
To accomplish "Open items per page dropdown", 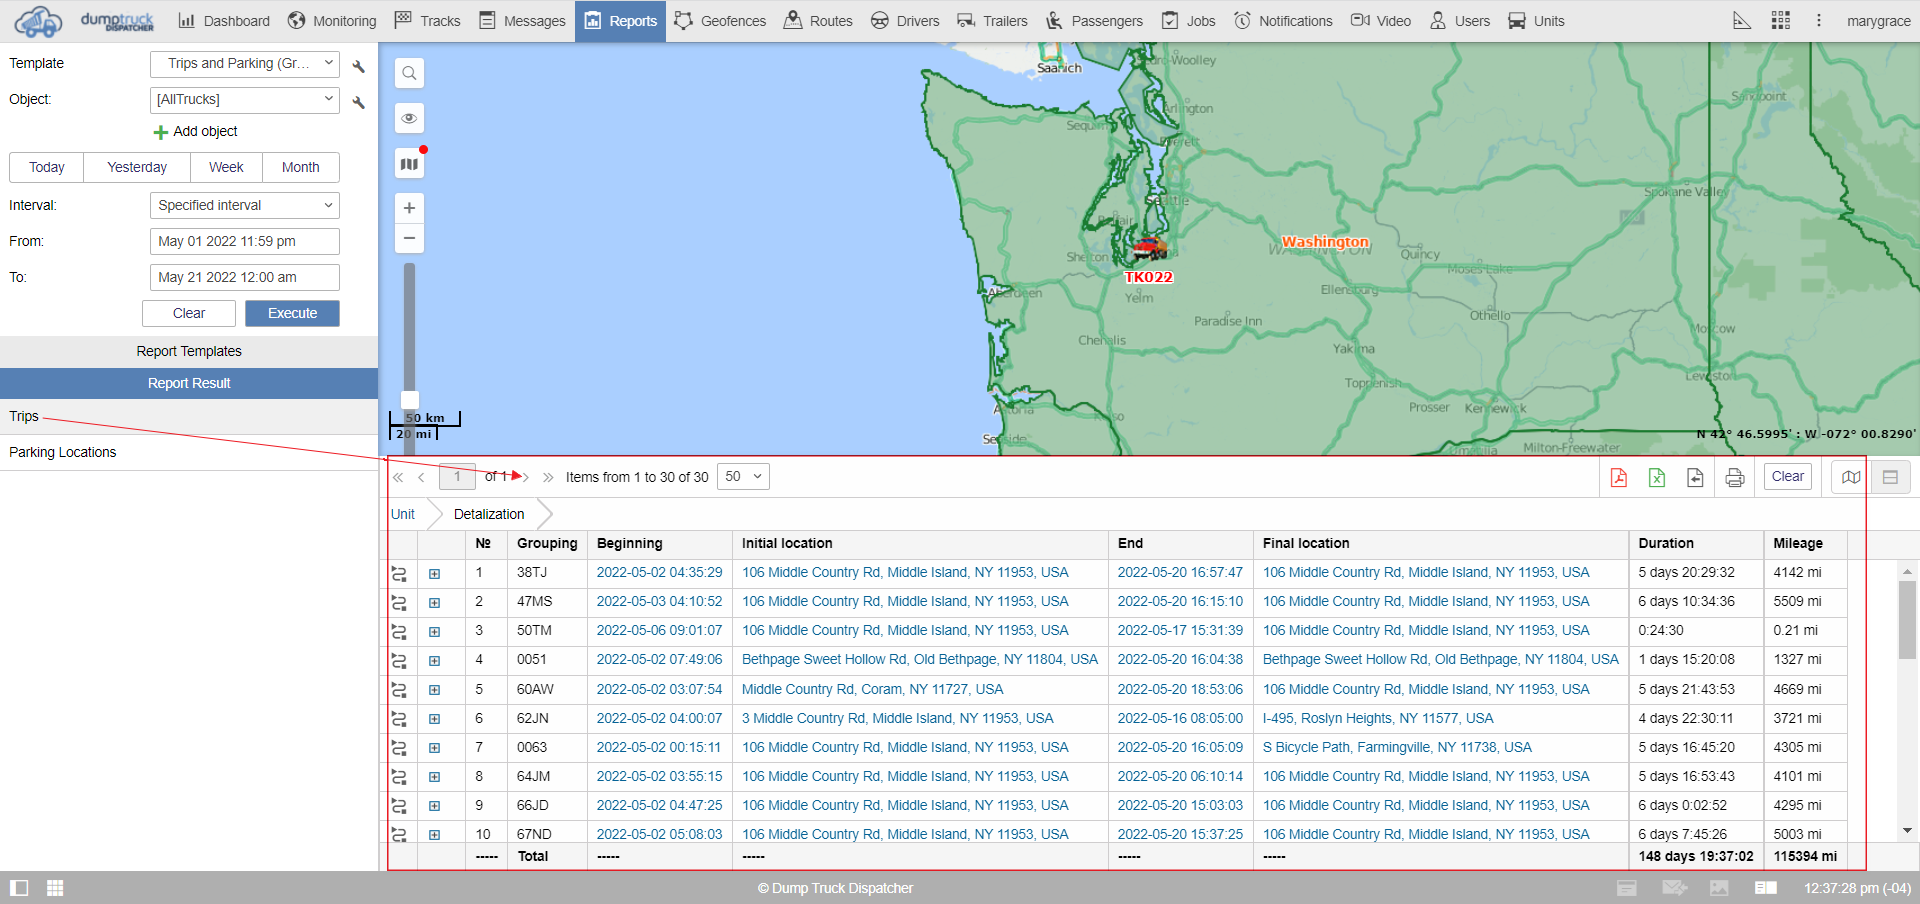I will tap(743, 477).
